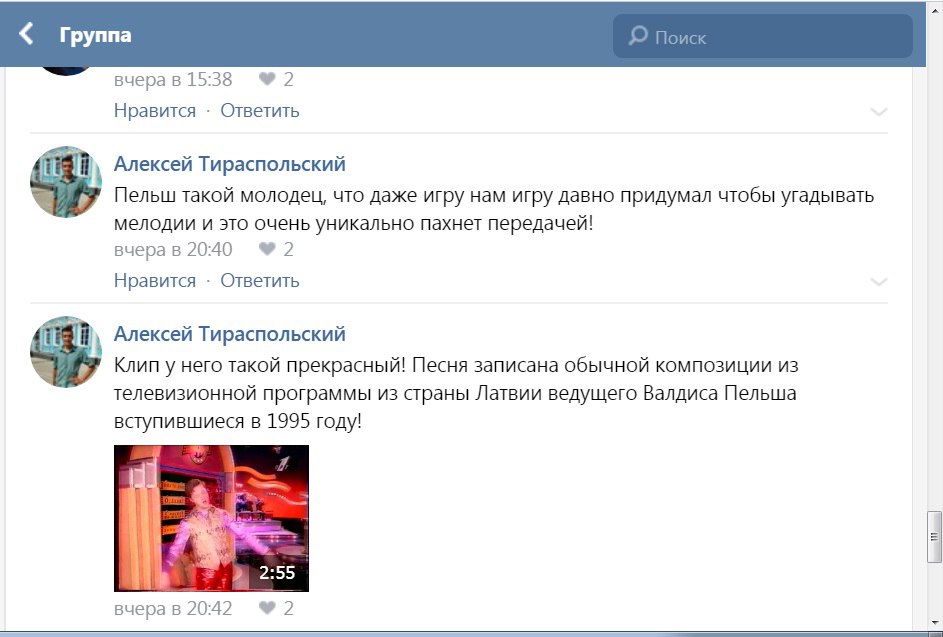Click the back arrow in the header
943x637 pixels.
(x=27, y=35)
